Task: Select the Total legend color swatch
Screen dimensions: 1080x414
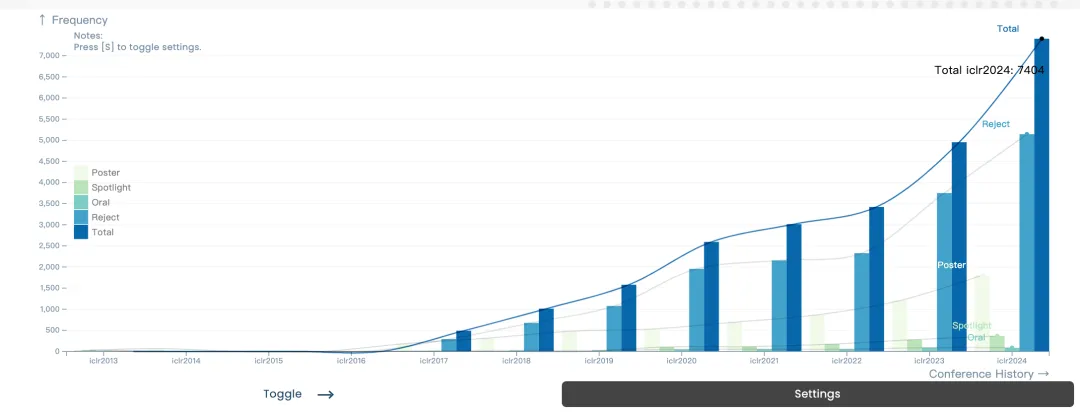Action: pos(81,232)
